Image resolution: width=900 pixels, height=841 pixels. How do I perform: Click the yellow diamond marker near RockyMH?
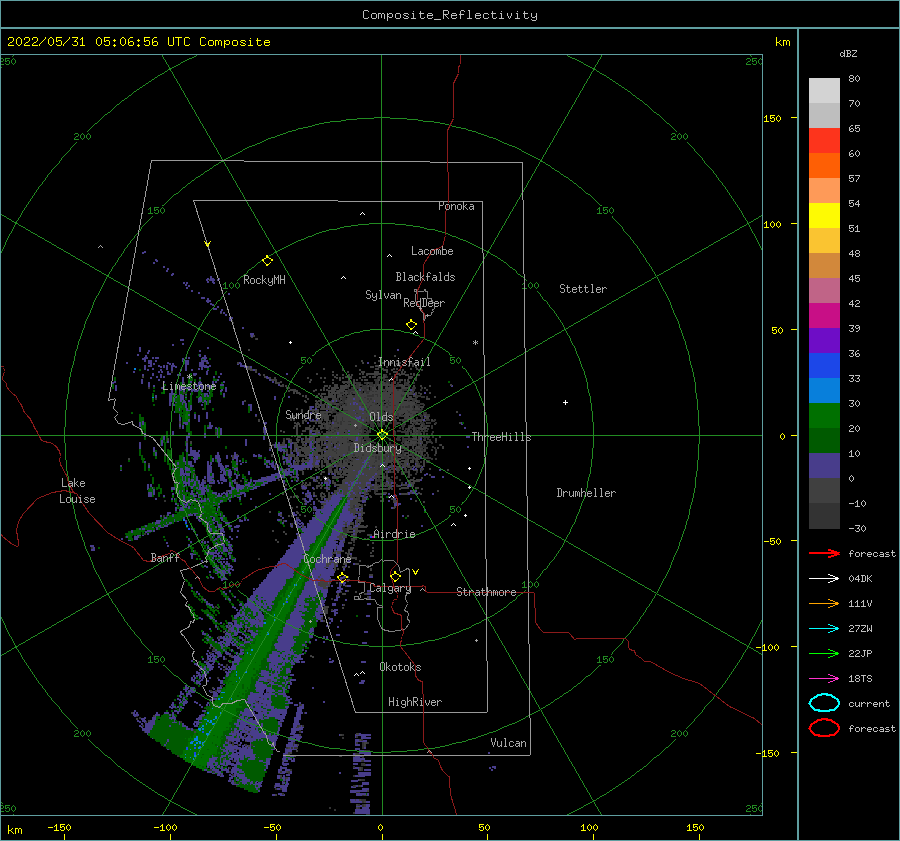pyautogui.click(x=267, y=261)
